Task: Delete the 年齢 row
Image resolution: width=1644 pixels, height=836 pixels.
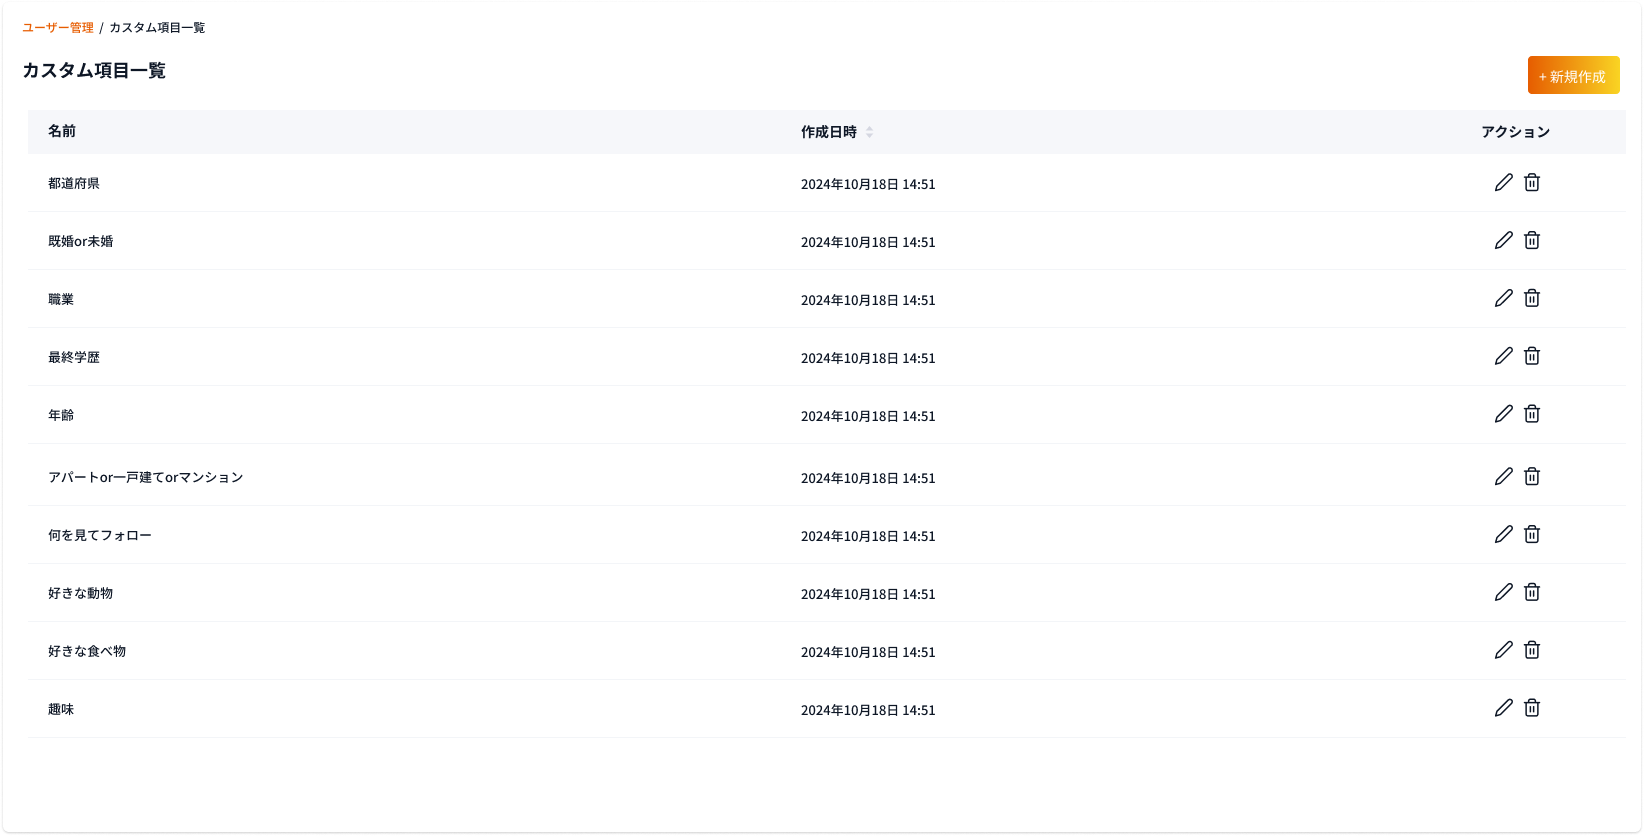Action: 1532,414
